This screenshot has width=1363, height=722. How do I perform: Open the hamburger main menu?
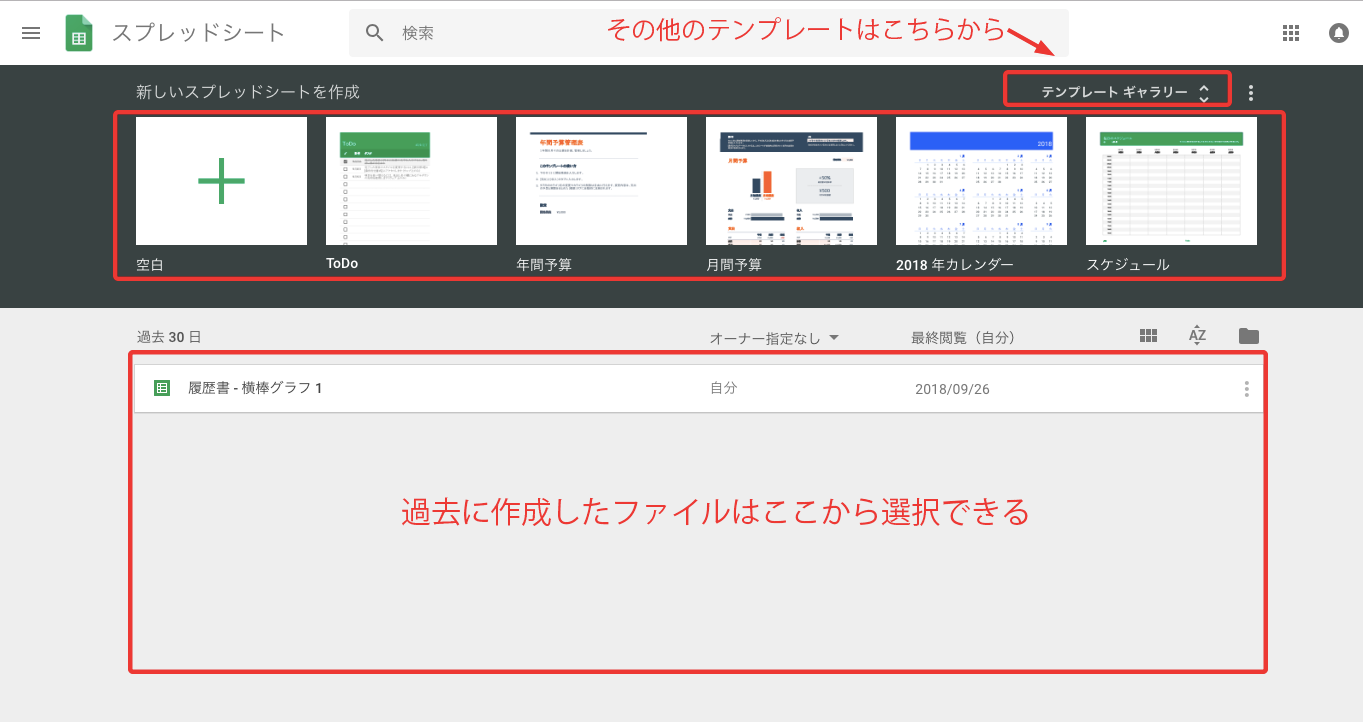31,33
